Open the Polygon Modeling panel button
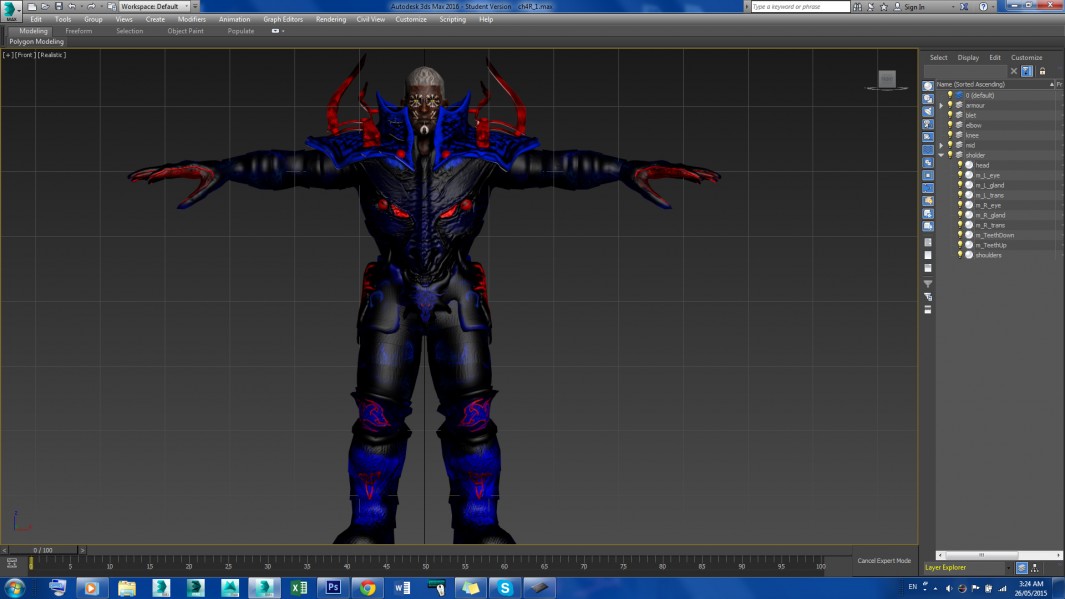Image resolution: width=1065 pixels, height=599 pixels. click(x=37, y=42)
